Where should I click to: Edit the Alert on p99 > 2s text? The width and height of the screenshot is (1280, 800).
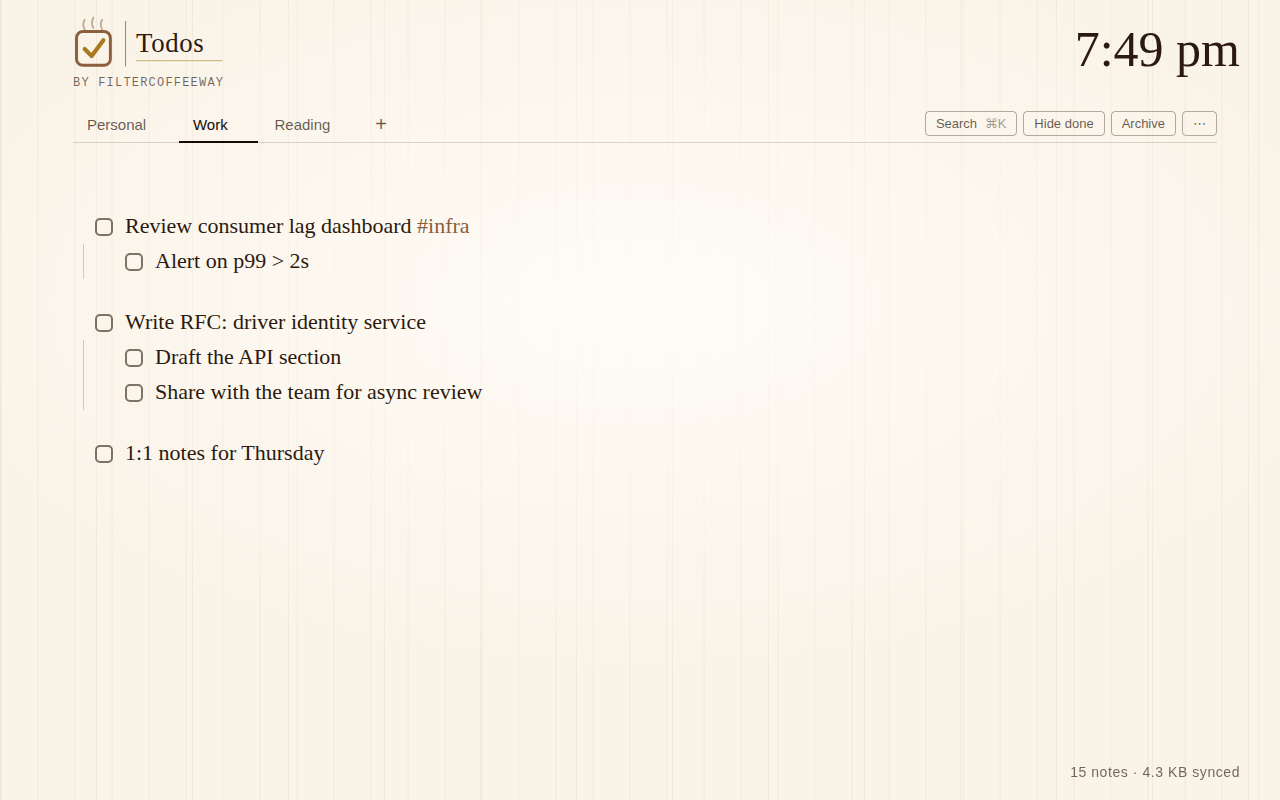[232, 261]
